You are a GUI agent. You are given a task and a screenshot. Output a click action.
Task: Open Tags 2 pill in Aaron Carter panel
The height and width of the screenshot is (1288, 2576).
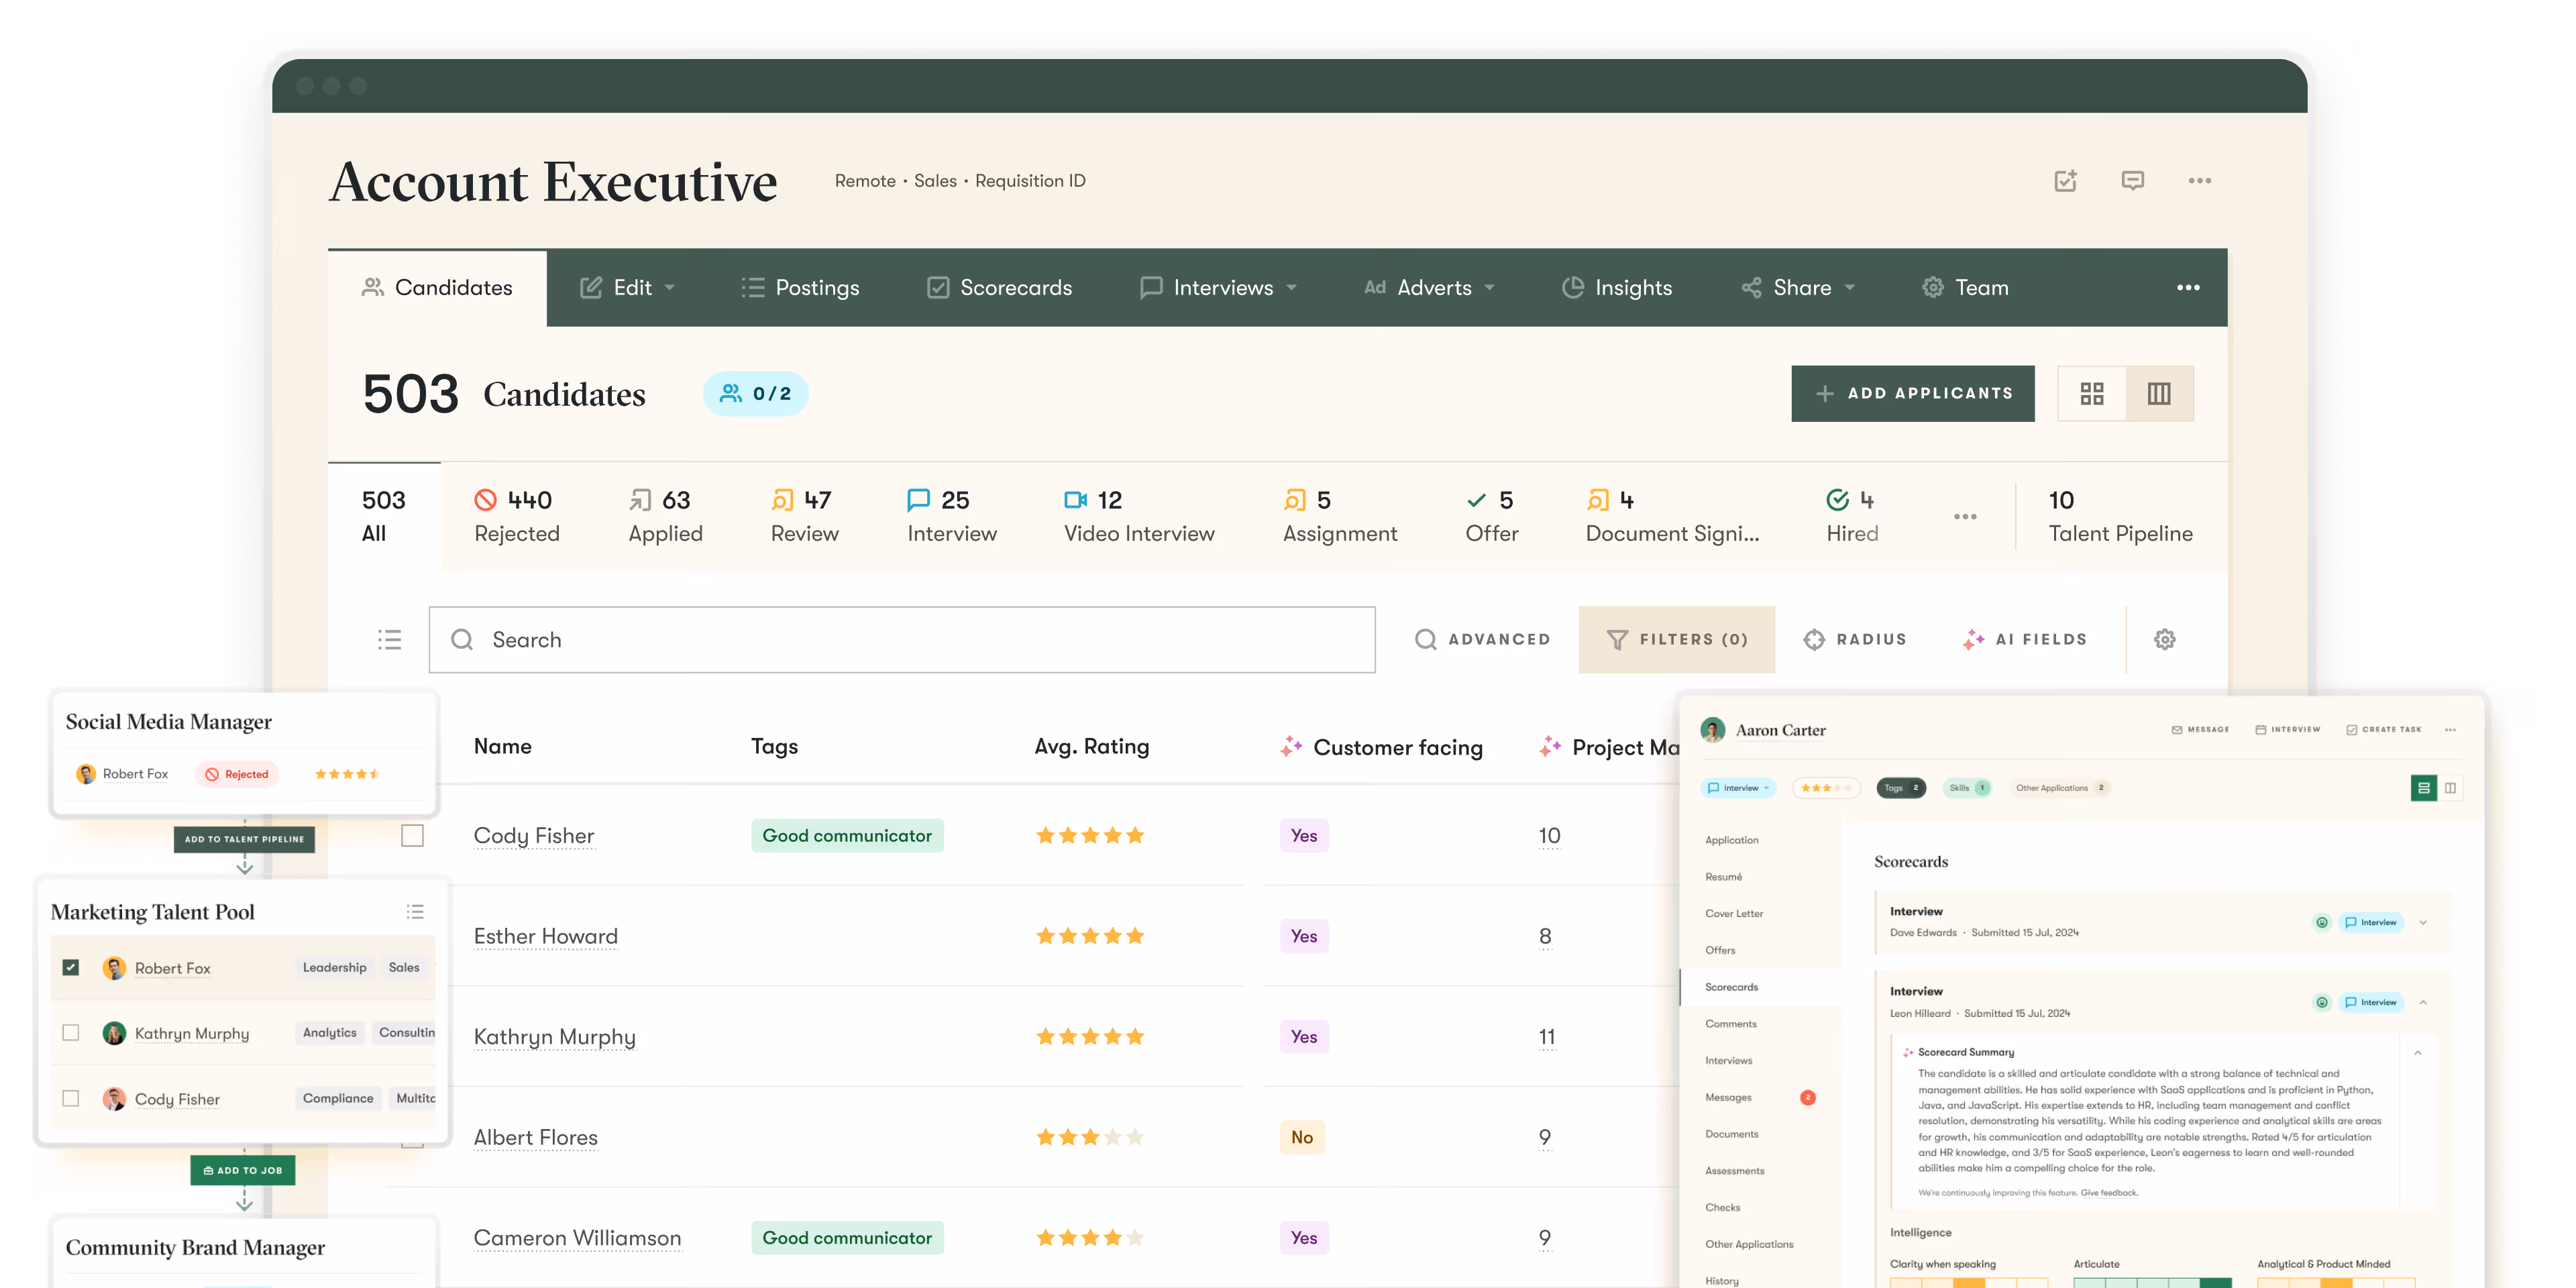pyautogui.click(x=1901, y=788)
